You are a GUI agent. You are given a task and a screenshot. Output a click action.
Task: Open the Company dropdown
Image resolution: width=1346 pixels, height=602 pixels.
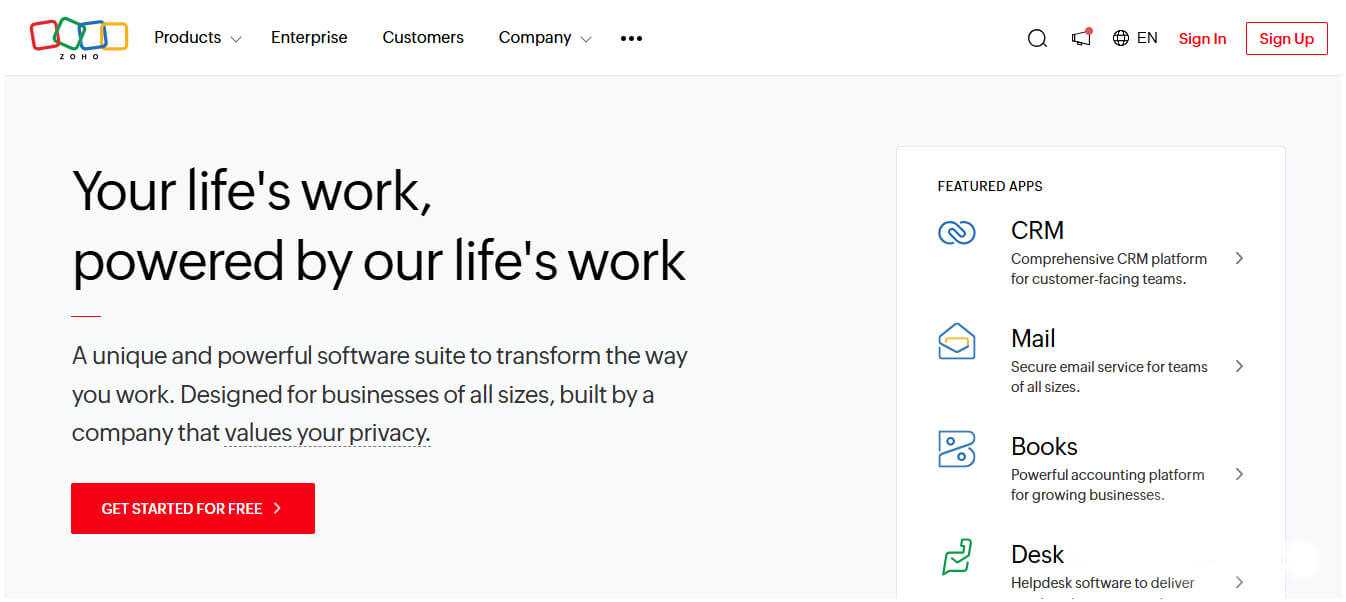[x=544, y=38]
